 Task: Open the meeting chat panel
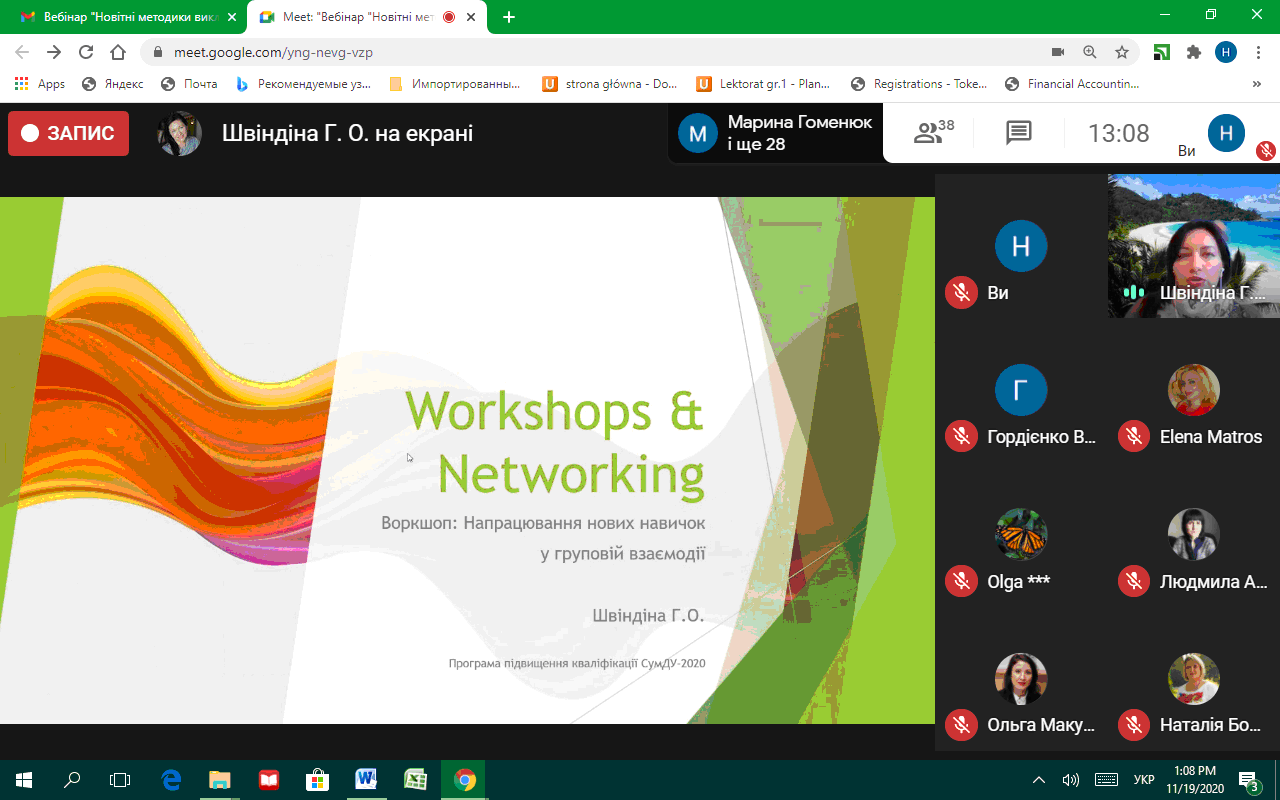pos(1018,133)
